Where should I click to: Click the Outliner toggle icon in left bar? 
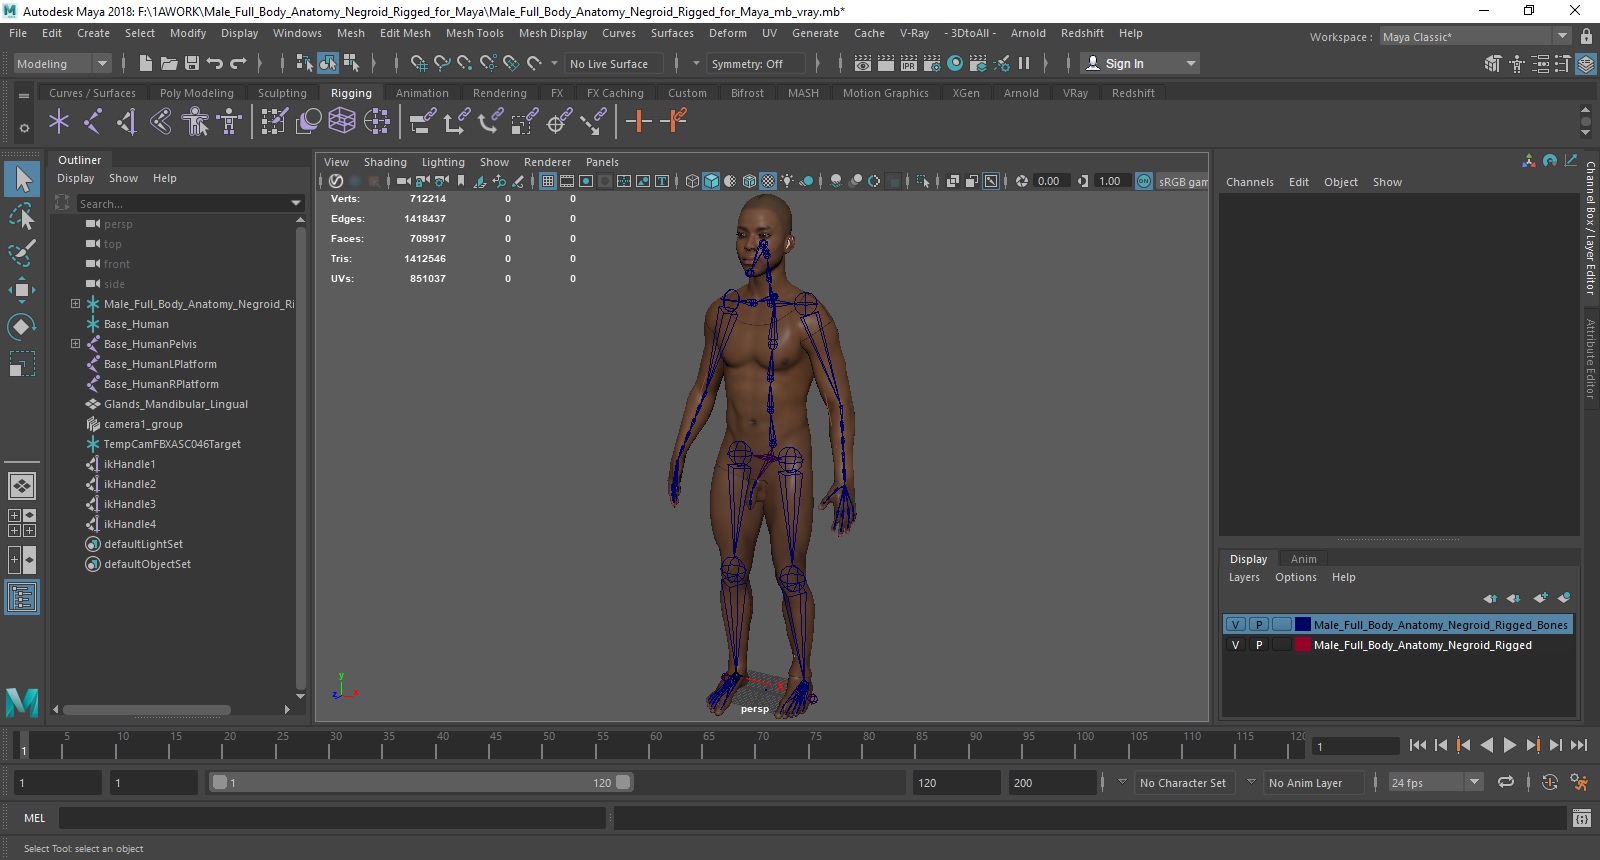click(22, 598)
